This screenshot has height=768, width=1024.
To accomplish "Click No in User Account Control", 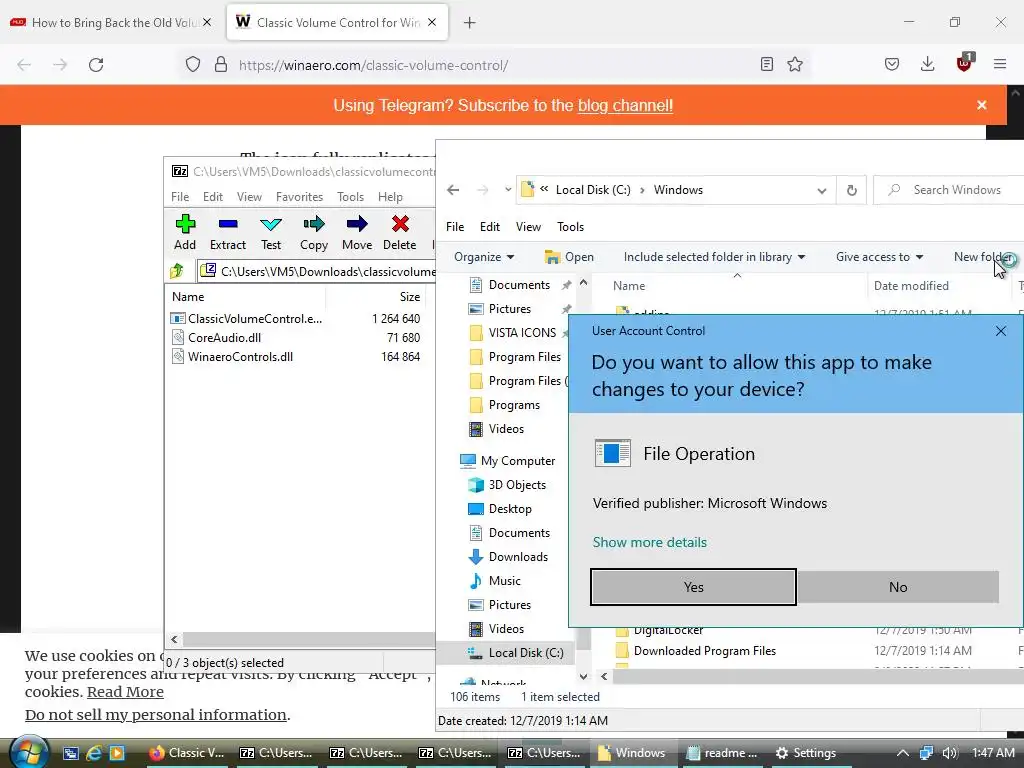I will pyautogui.click(x=898, y=587).
